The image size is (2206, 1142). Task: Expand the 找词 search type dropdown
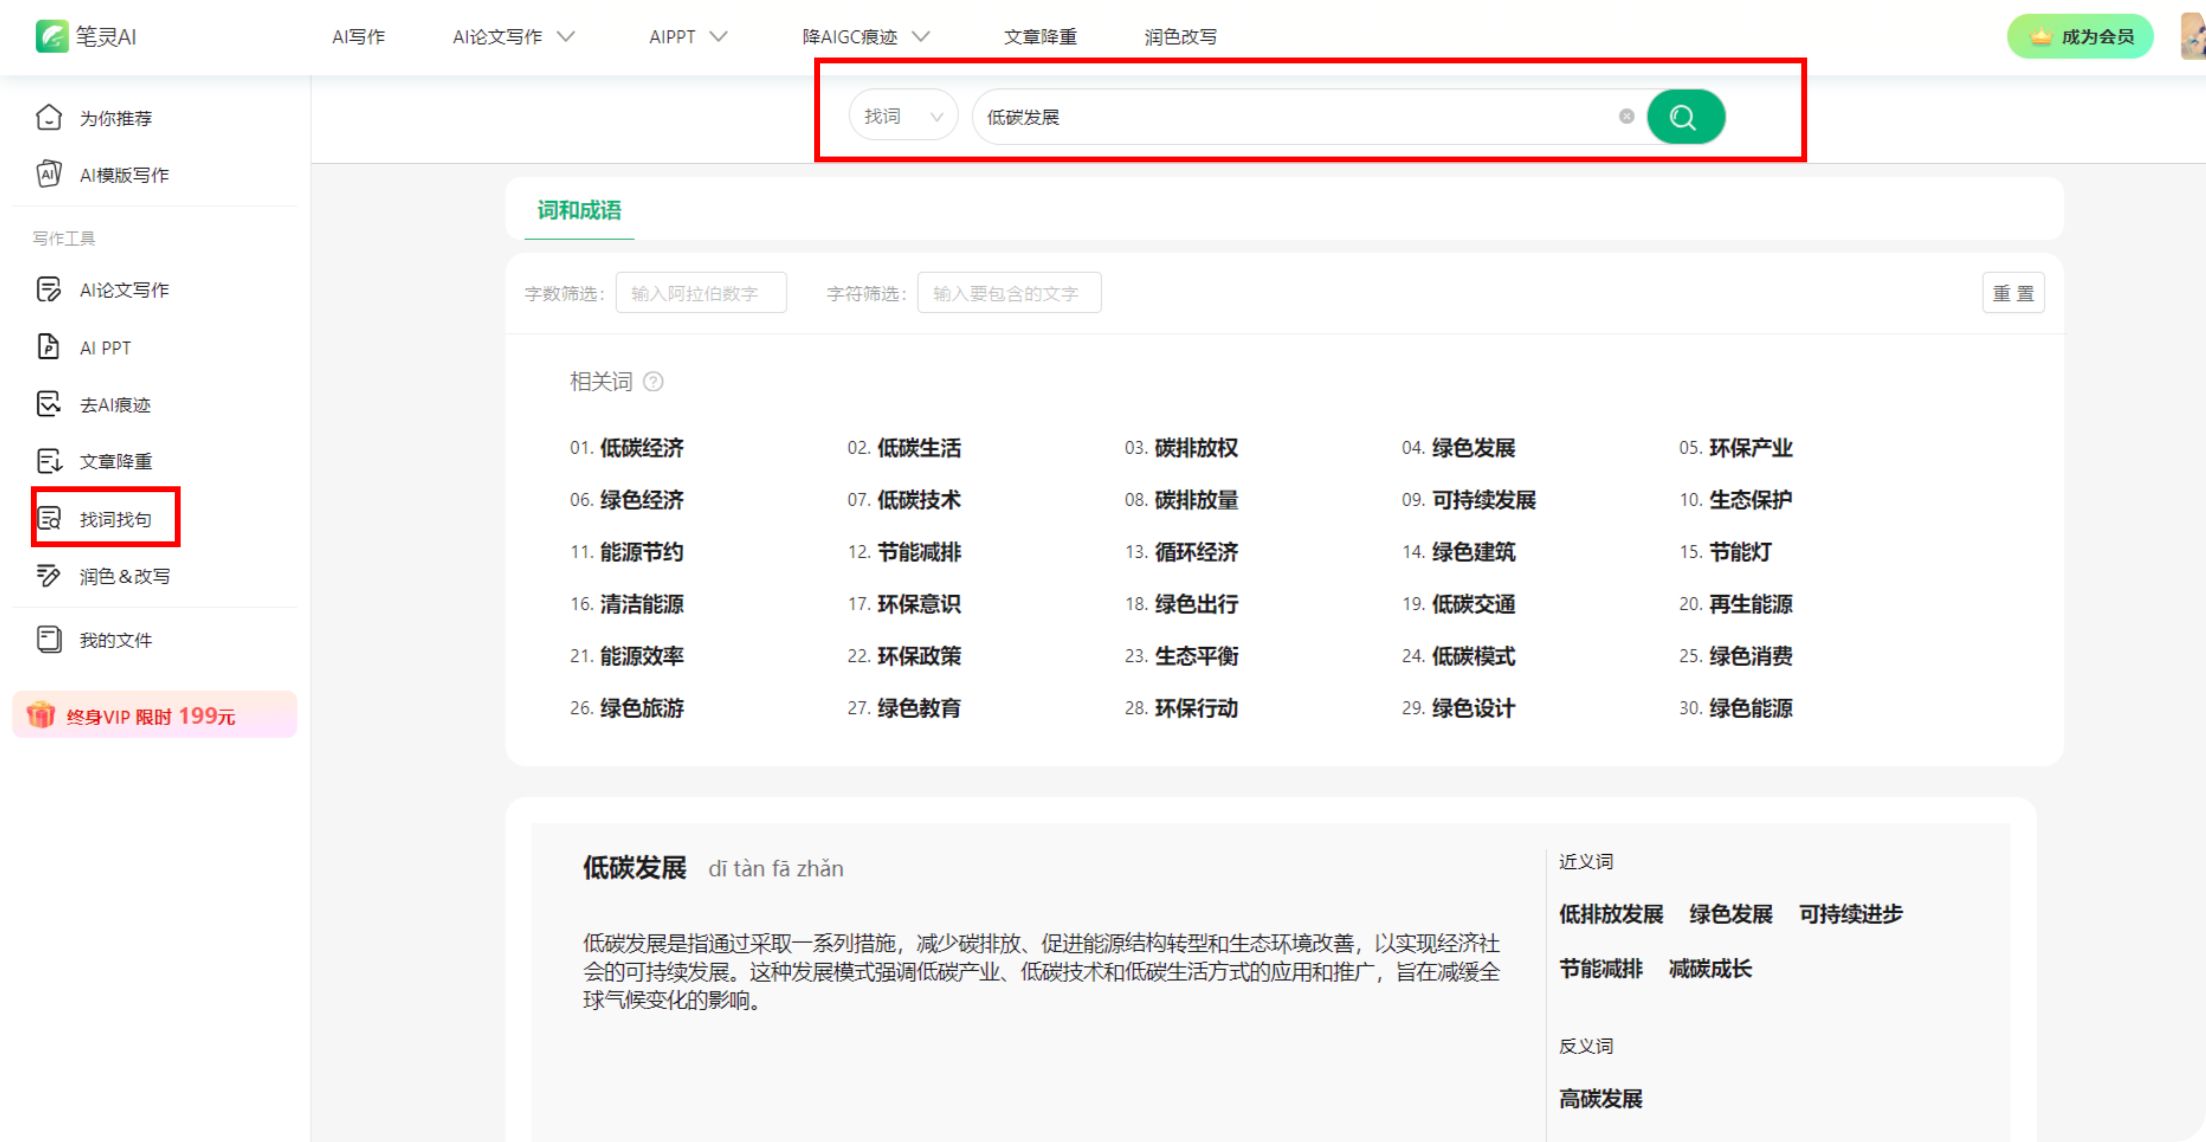903,117
